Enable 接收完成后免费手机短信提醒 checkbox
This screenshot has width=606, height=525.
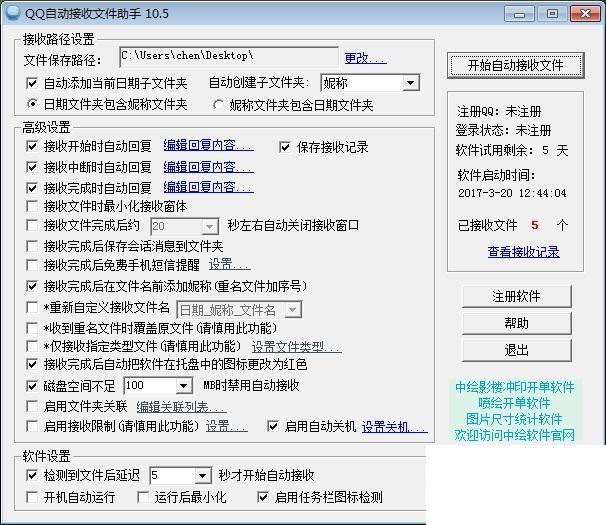32,265
